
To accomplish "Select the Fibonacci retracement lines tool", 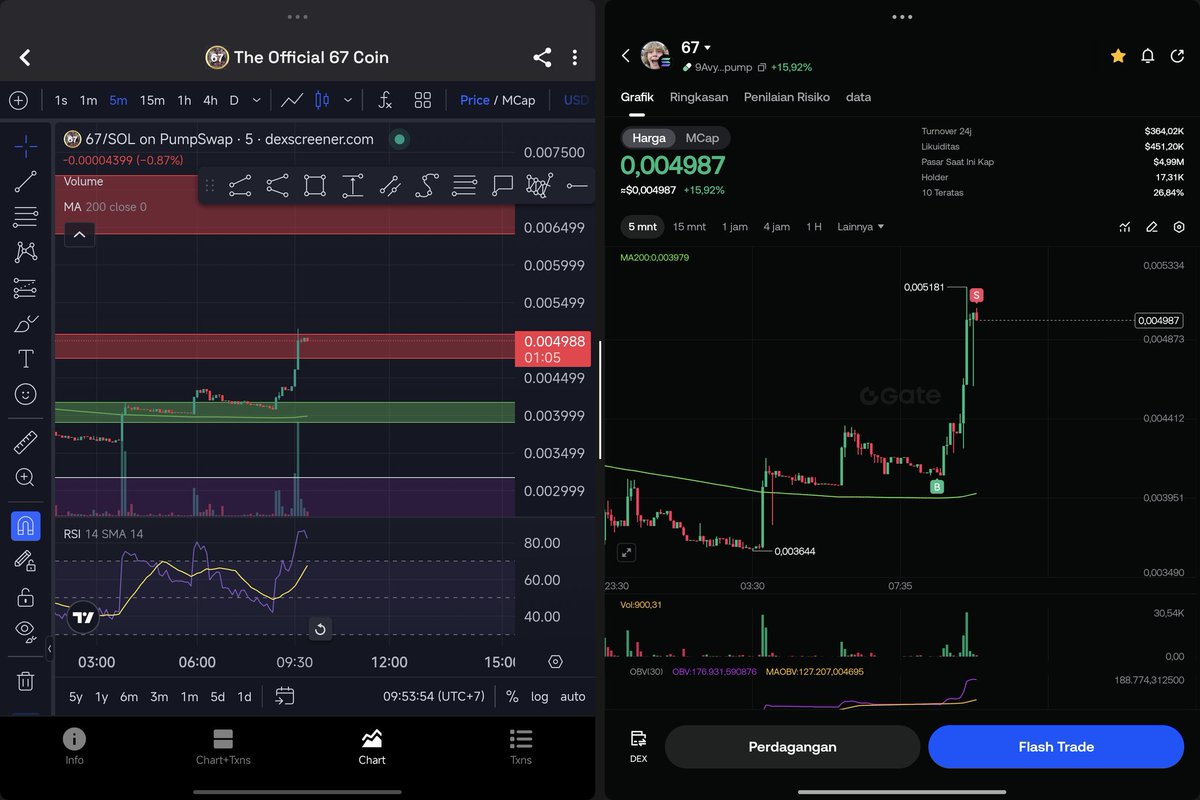I will tap(26, 217).
